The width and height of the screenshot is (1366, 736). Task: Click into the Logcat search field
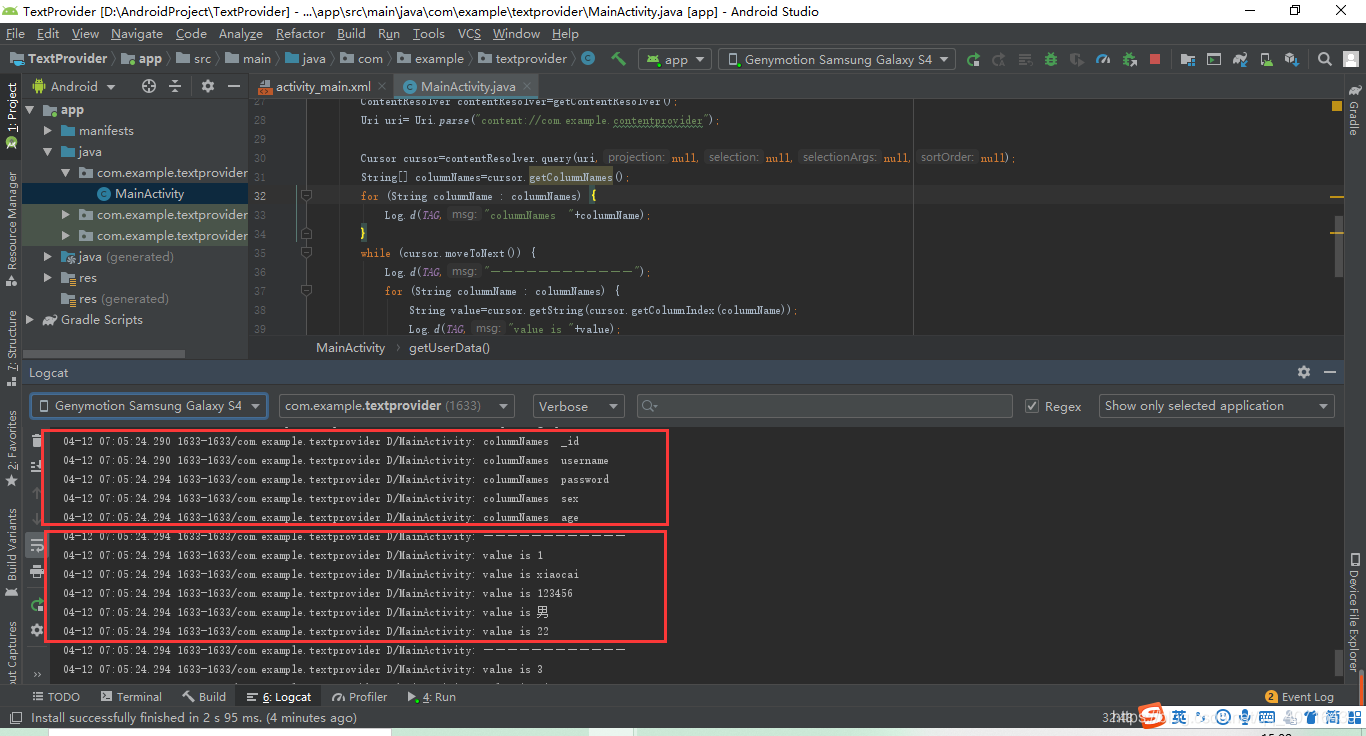coord(825,406)
